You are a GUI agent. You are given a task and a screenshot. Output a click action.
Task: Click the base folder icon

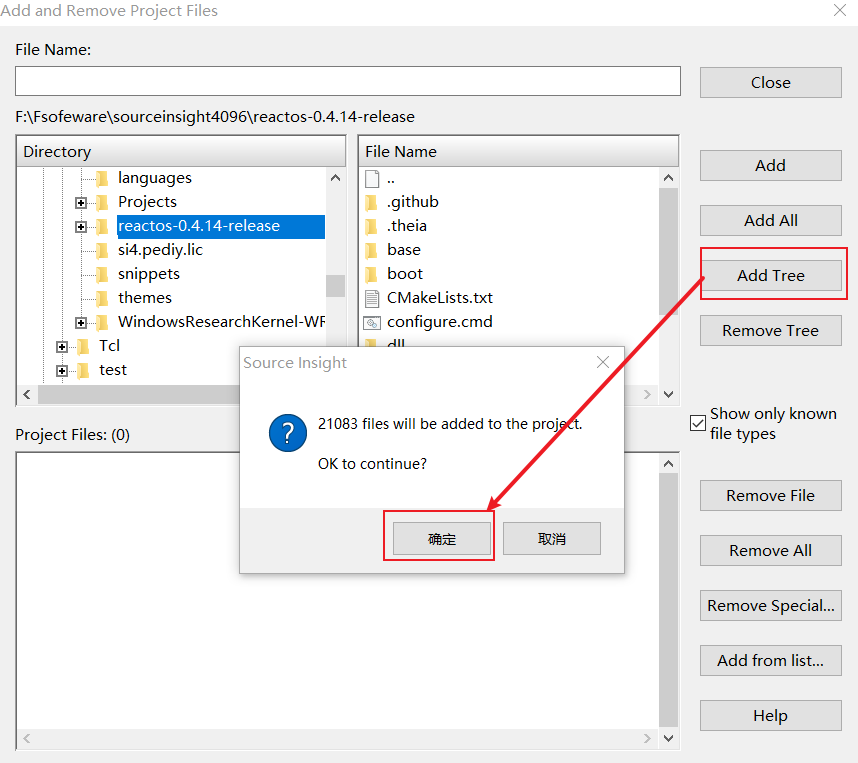(x=371, y=250)
